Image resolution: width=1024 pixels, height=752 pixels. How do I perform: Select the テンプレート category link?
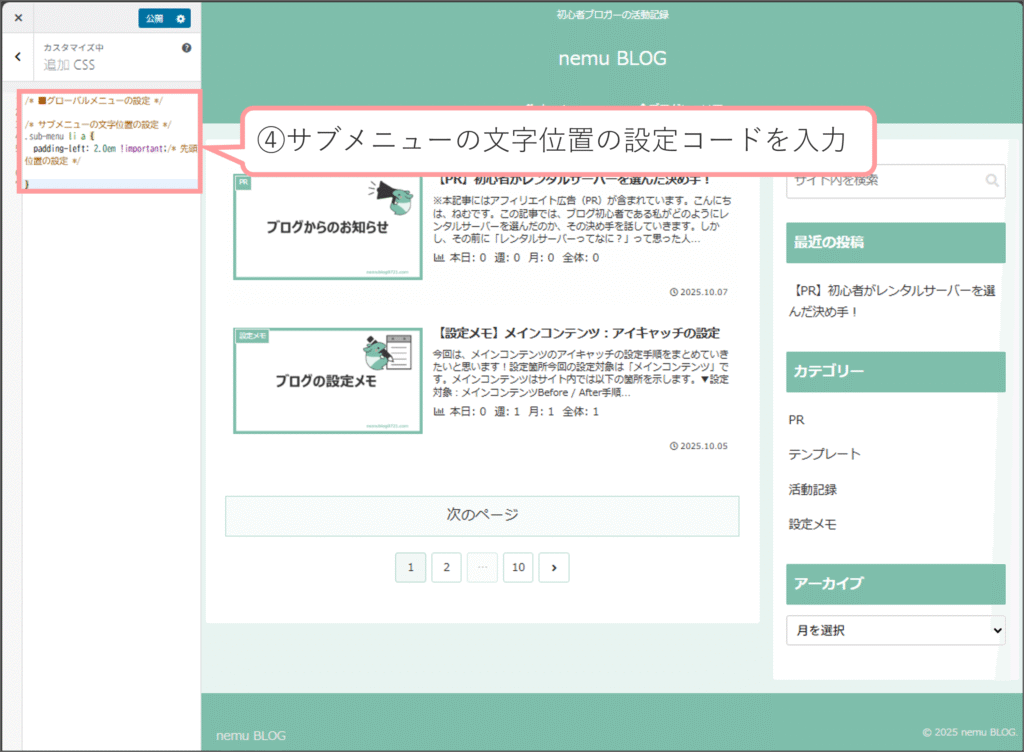pos(824,454)
